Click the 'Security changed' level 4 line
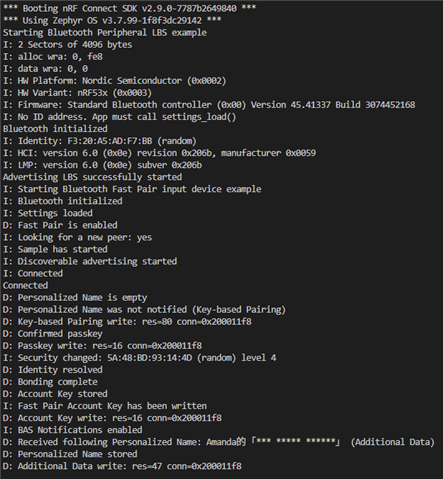The height and width of the screenshot is (479, 443). click(139, 358)
